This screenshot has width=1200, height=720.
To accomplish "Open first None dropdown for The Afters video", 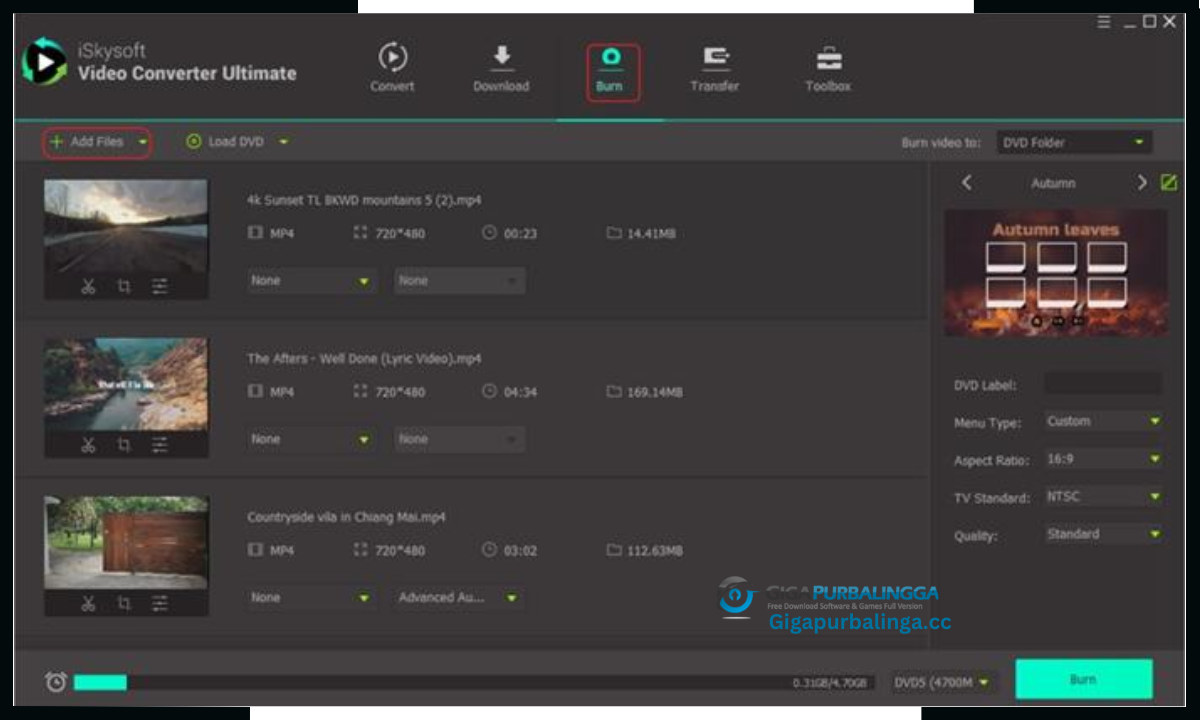I will (311, 439).
